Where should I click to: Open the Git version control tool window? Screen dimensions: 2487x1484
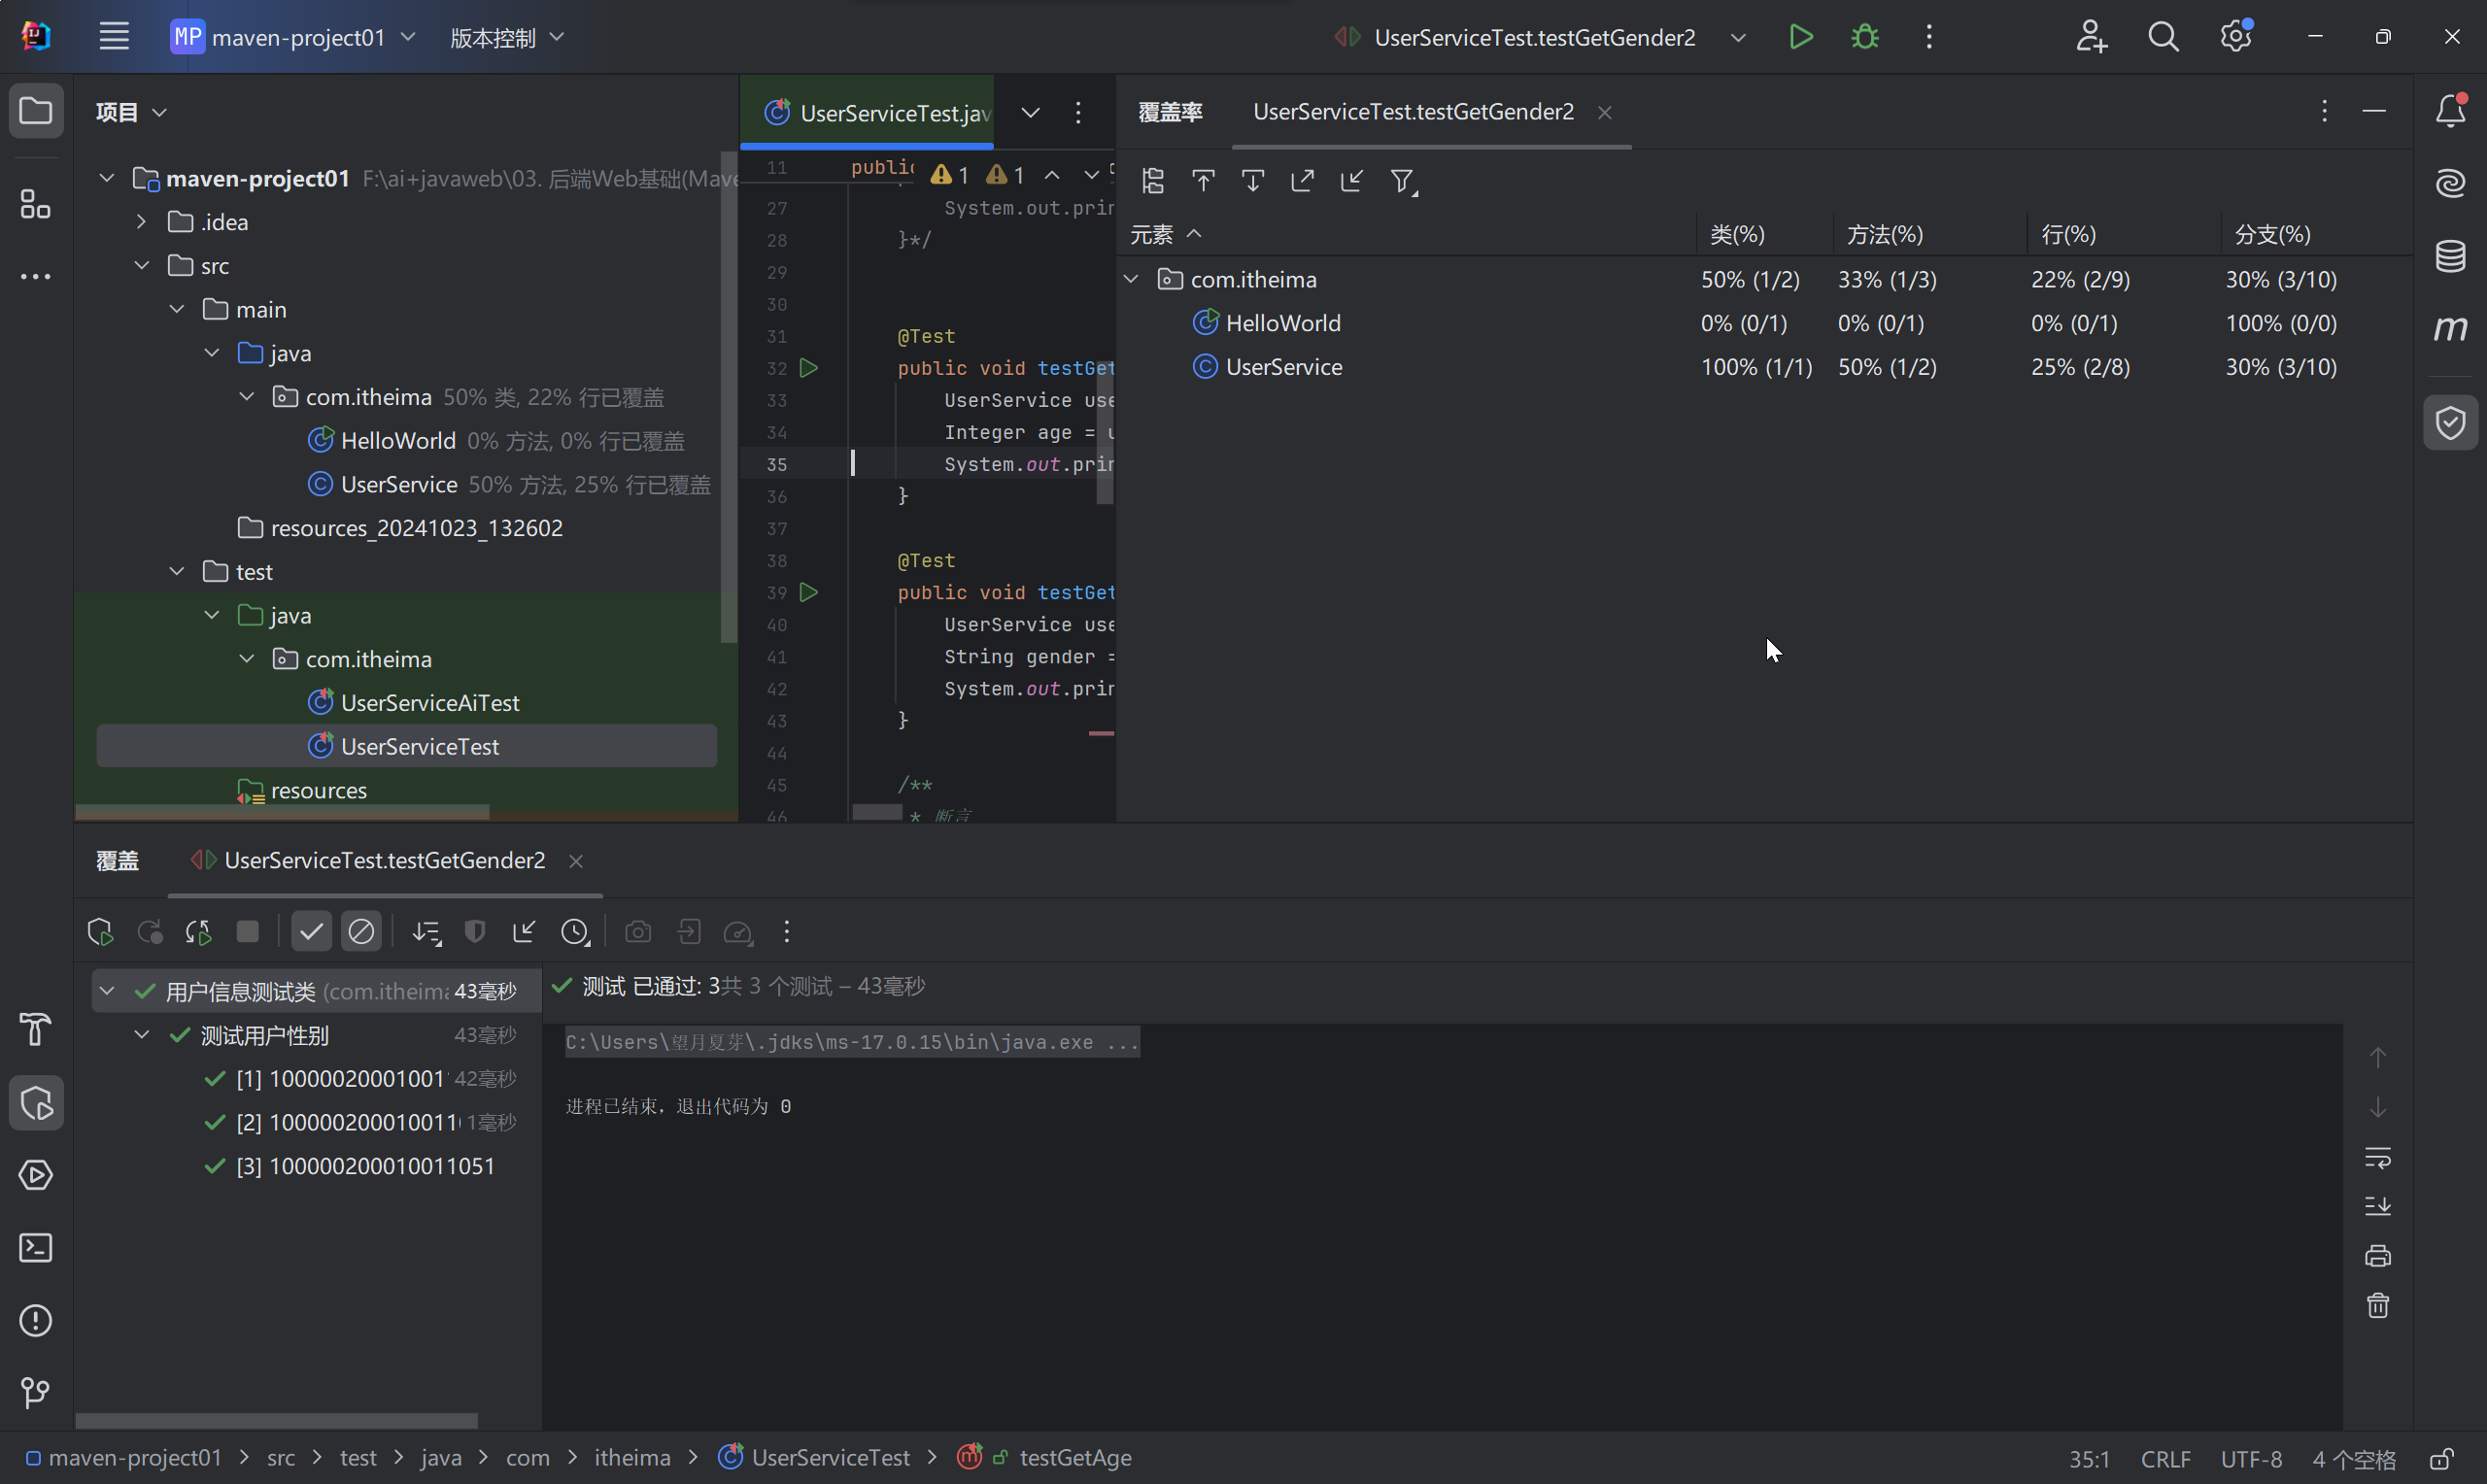[x=36, y=1392]
